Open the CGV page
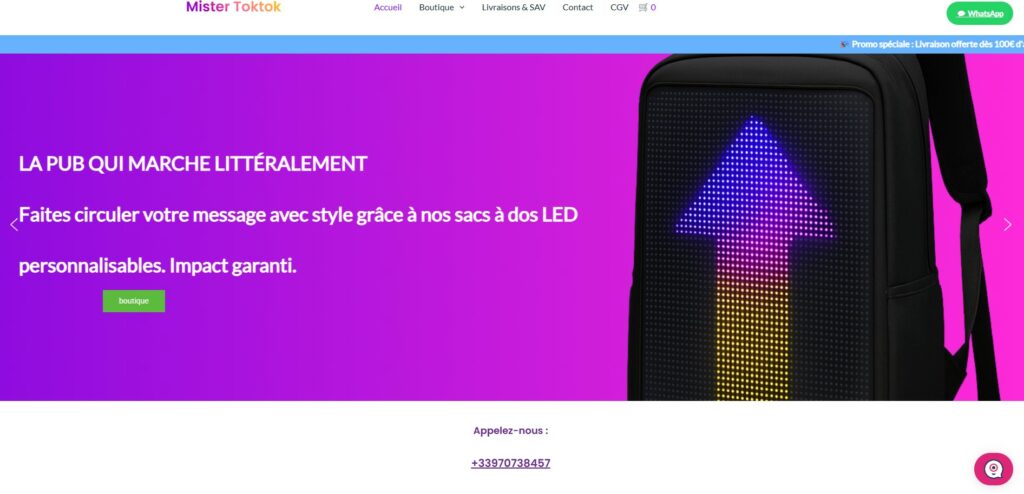 point(619,8)
